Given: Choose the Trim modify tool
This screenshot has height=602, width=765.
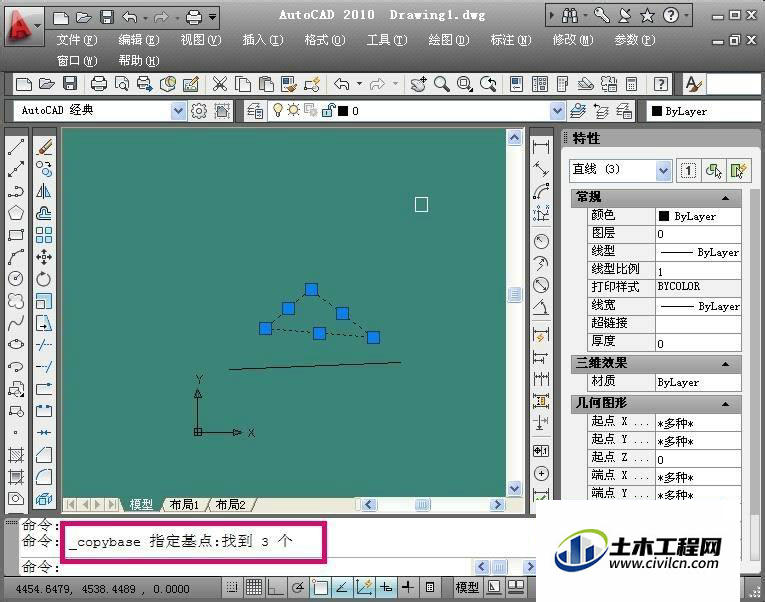Looking at the screenshot, I should [44, 345].
